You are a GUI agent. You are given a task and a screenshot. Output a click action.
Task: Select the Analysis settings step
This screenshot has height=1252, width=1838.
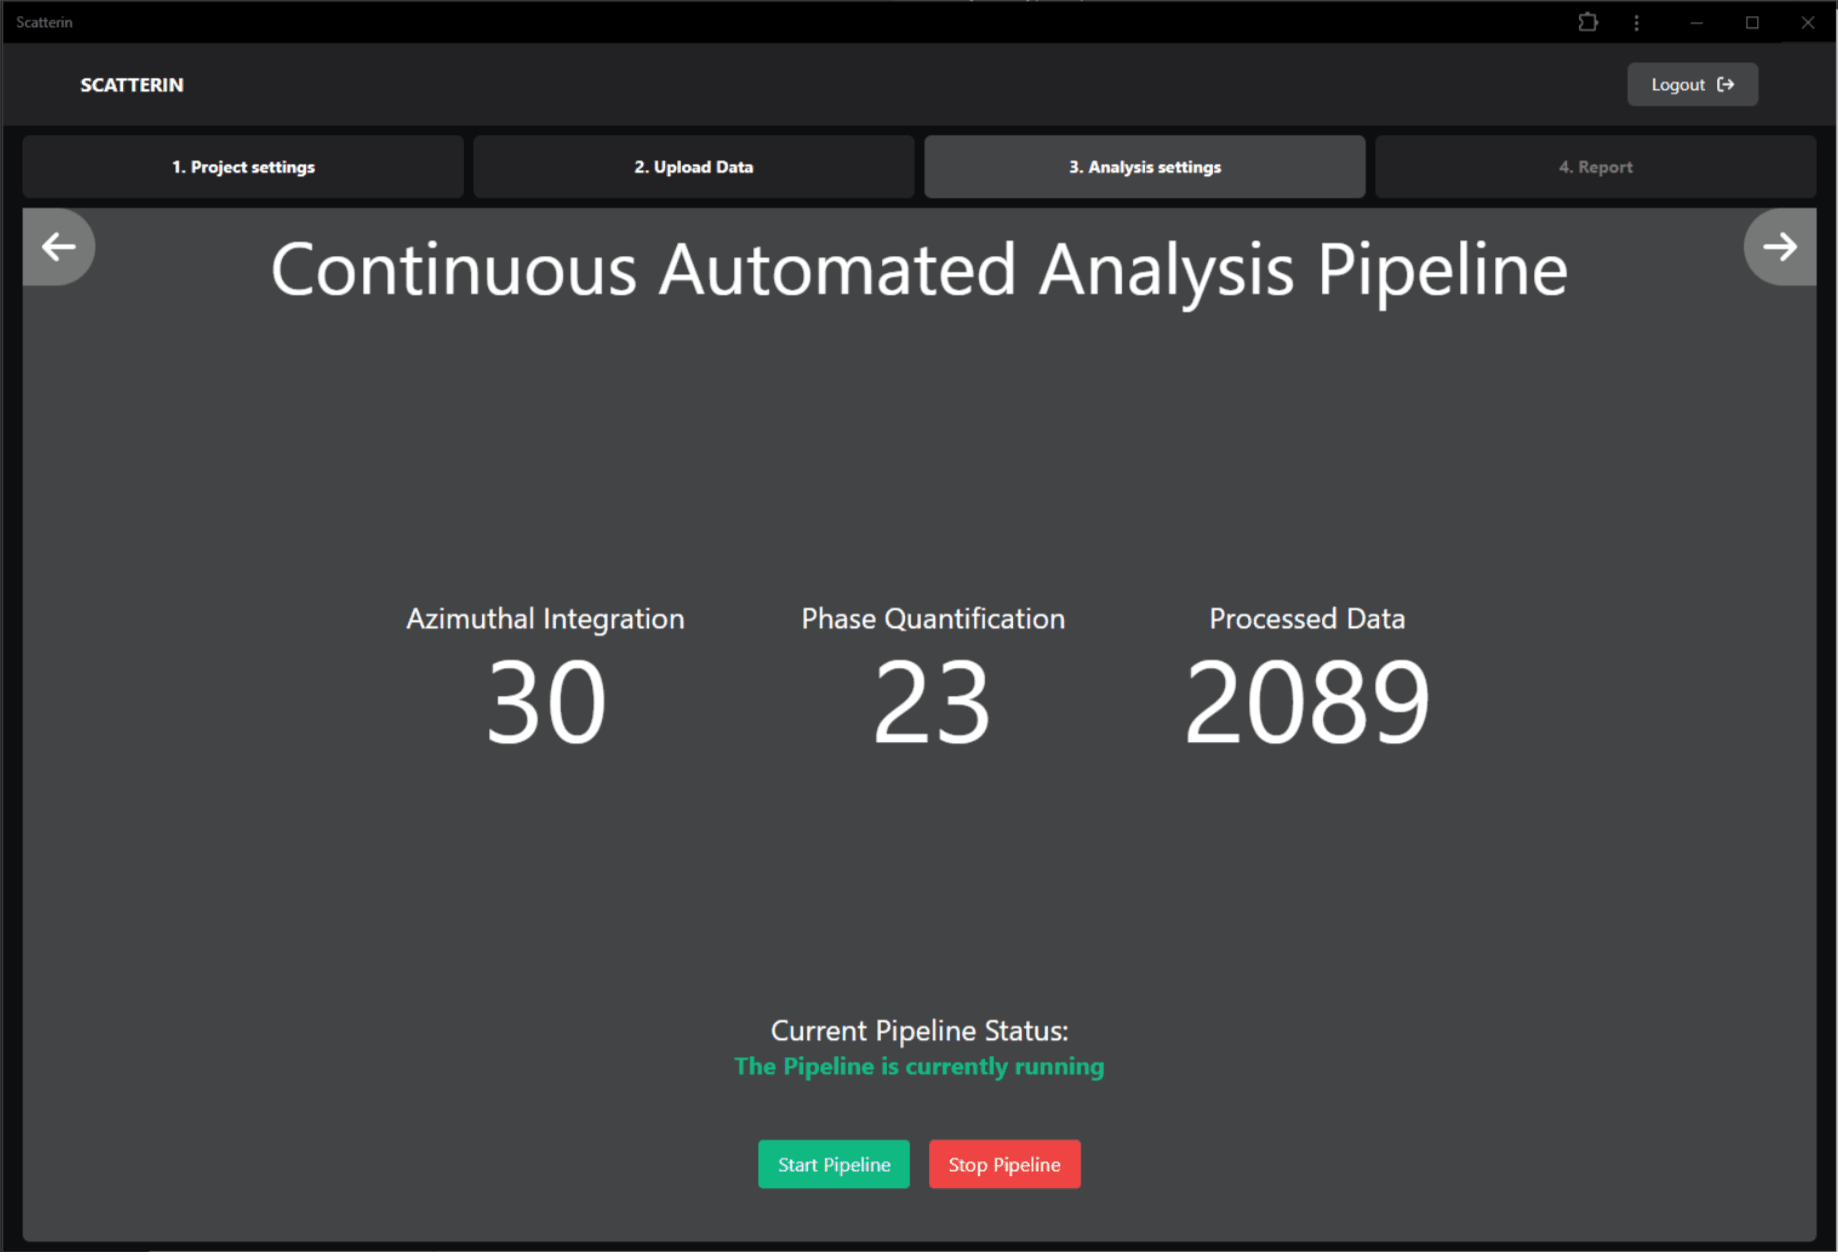tap(1144, 166)
